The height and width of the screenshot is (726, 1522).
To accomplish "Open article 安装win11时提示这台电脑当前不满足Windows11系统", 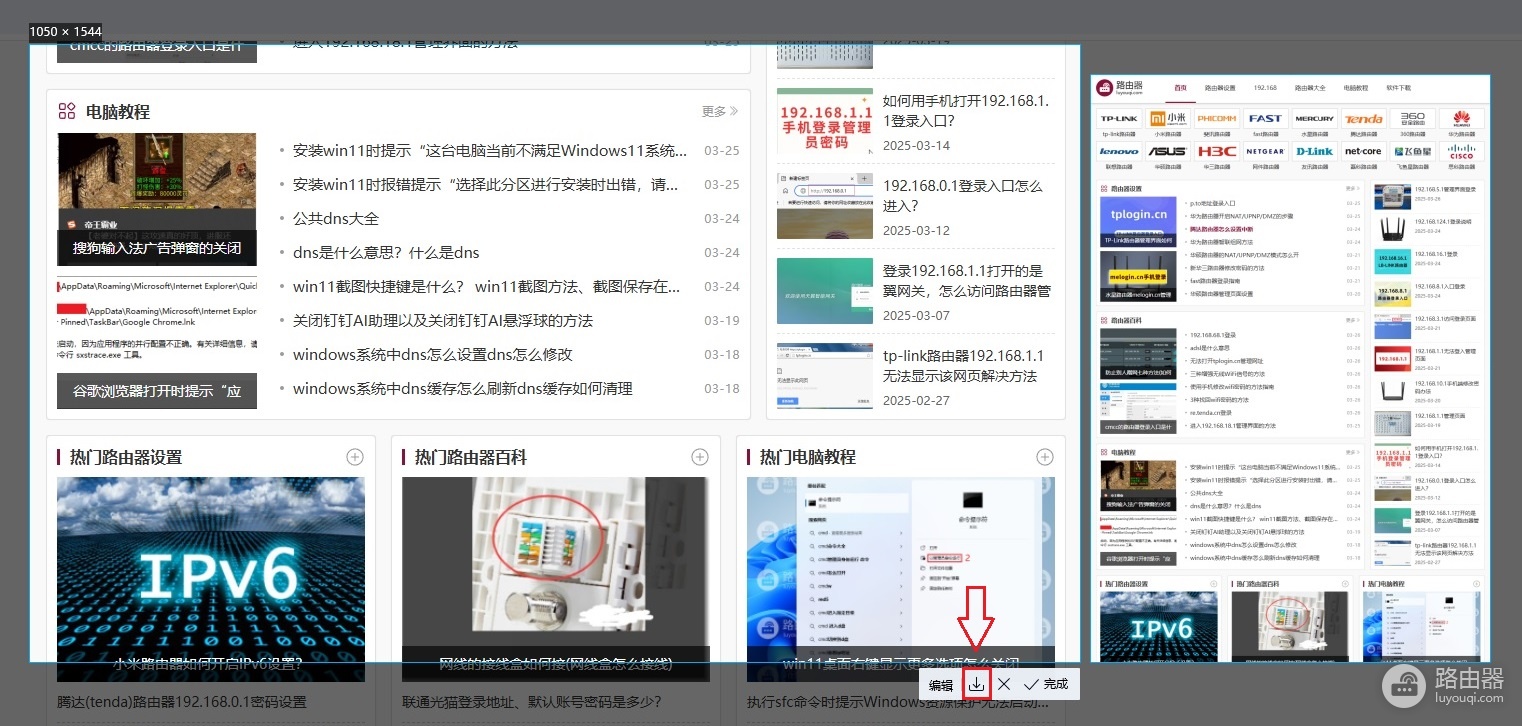I will pos(490,151).
